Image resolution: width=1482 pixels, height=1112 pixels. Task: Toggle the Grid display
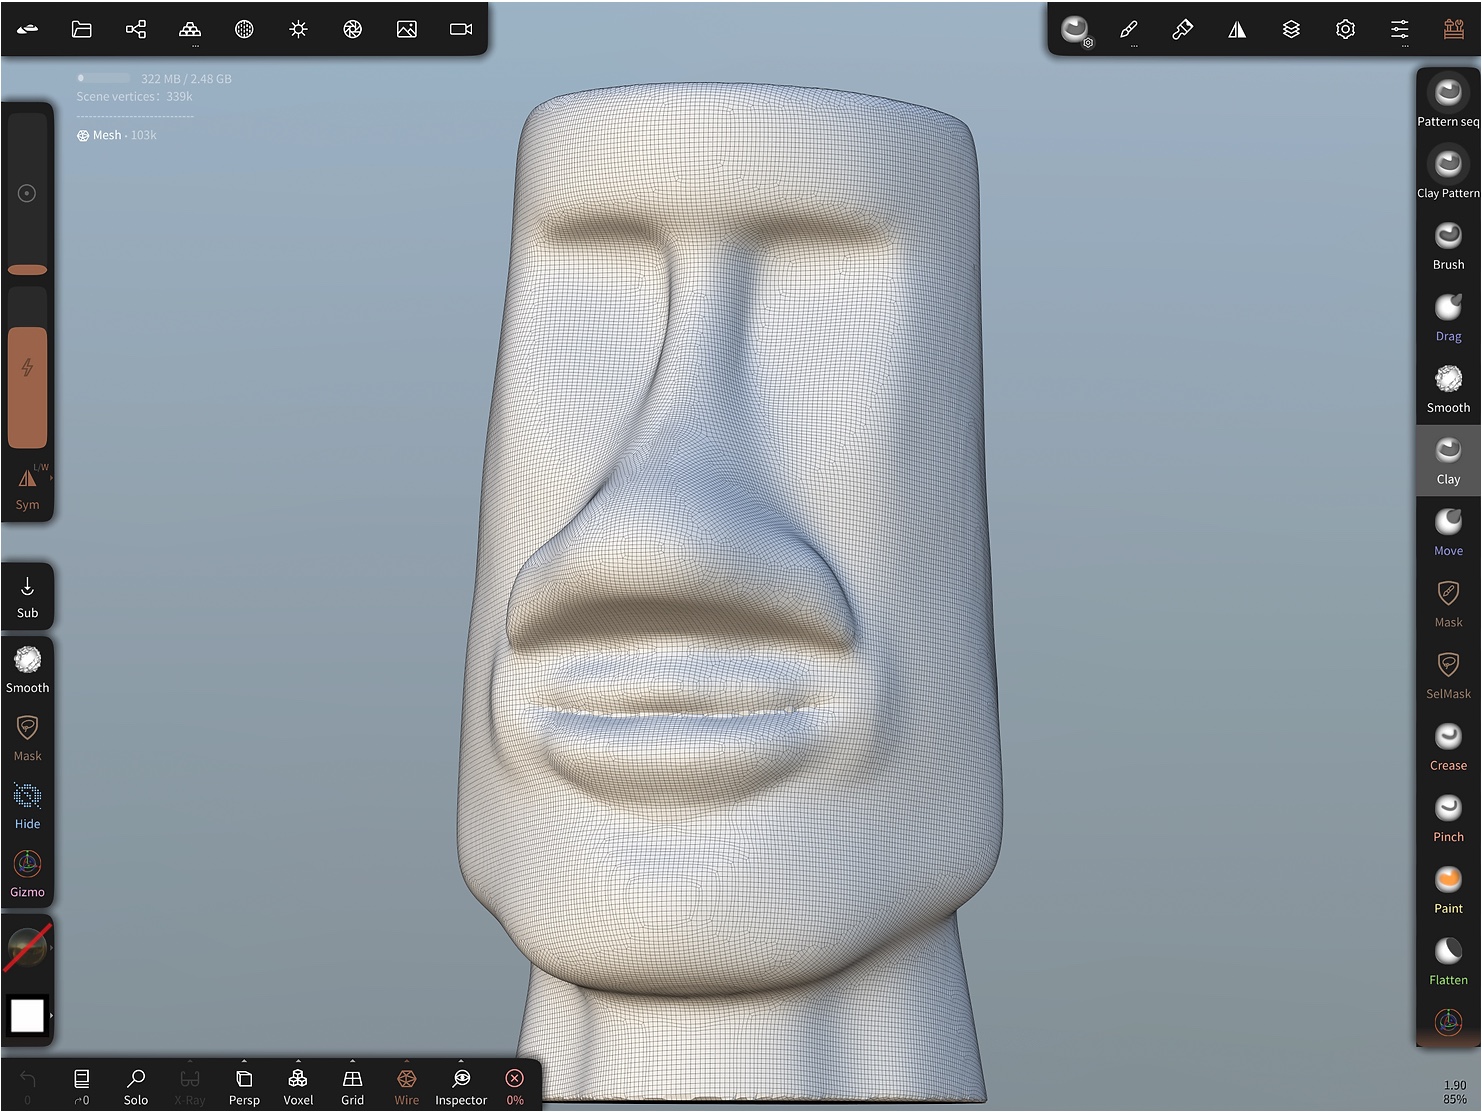(352, 1087)
